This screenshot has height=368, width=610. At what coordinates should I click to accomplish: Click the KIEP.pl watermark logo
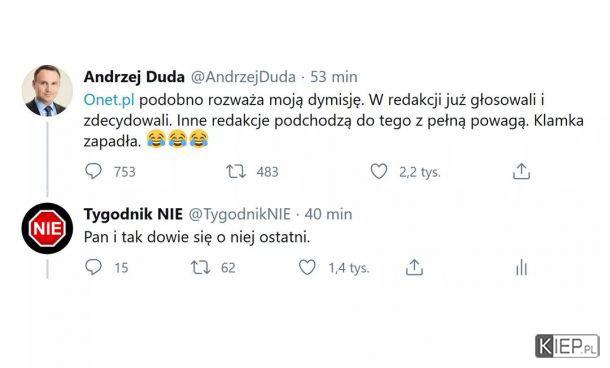tap(567, 346)
